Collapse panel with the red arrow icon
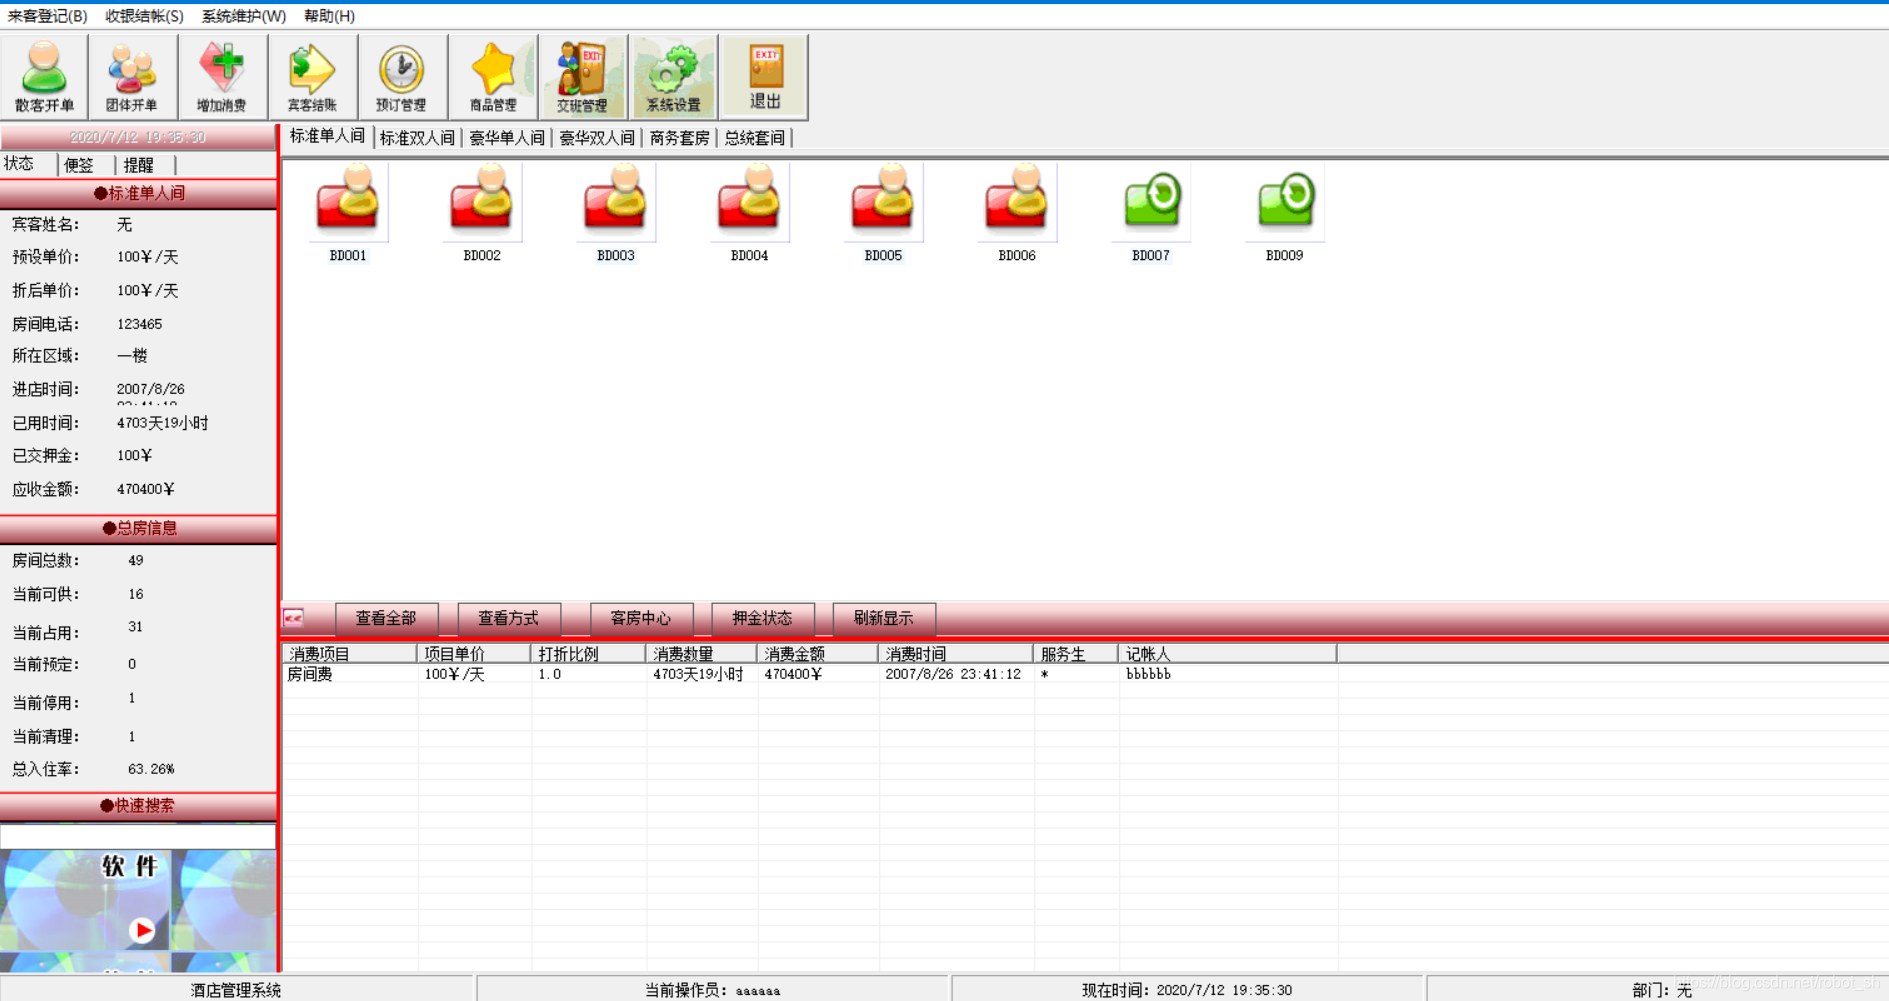 293,619
